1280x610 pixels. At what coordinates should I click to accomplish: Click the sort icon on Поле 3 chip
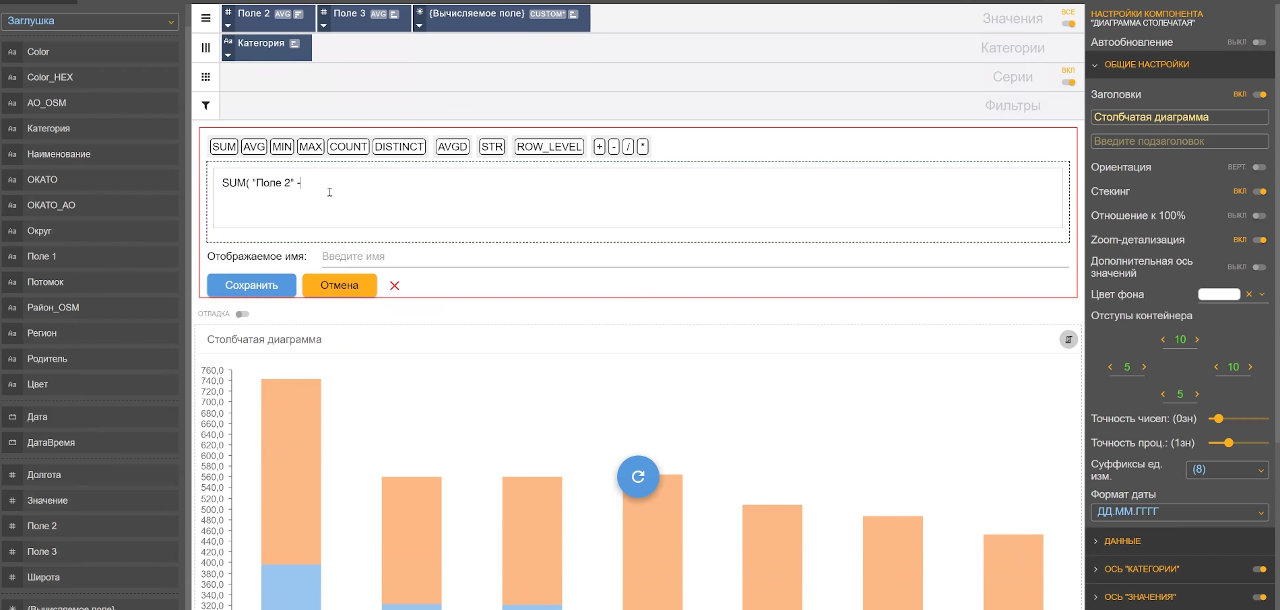394,14
